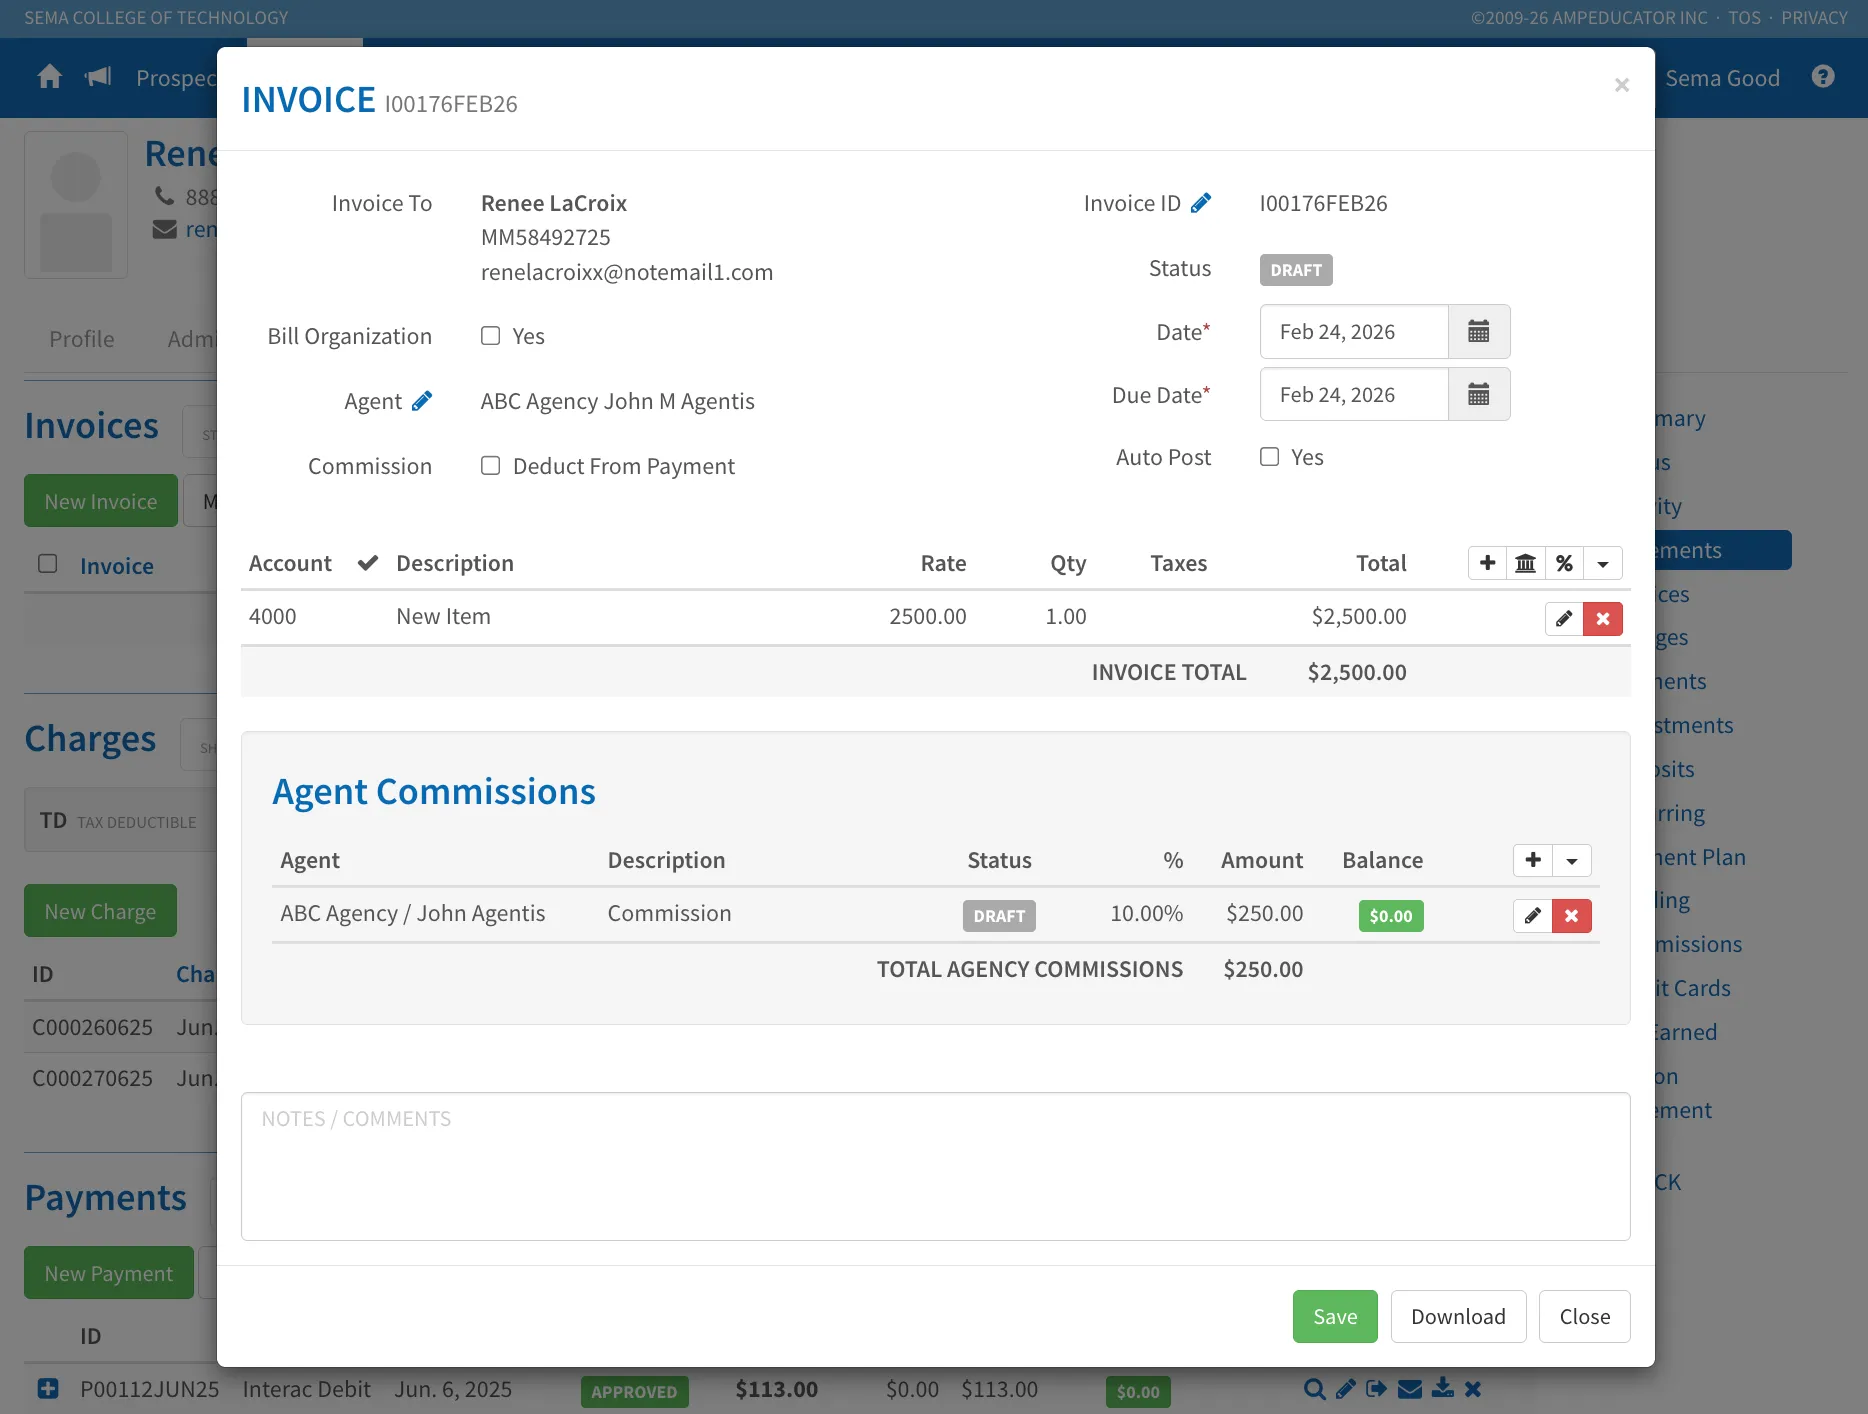Check Bill Organization Yes checkbox
The image size is (1868, 1414).
(490, 336)
